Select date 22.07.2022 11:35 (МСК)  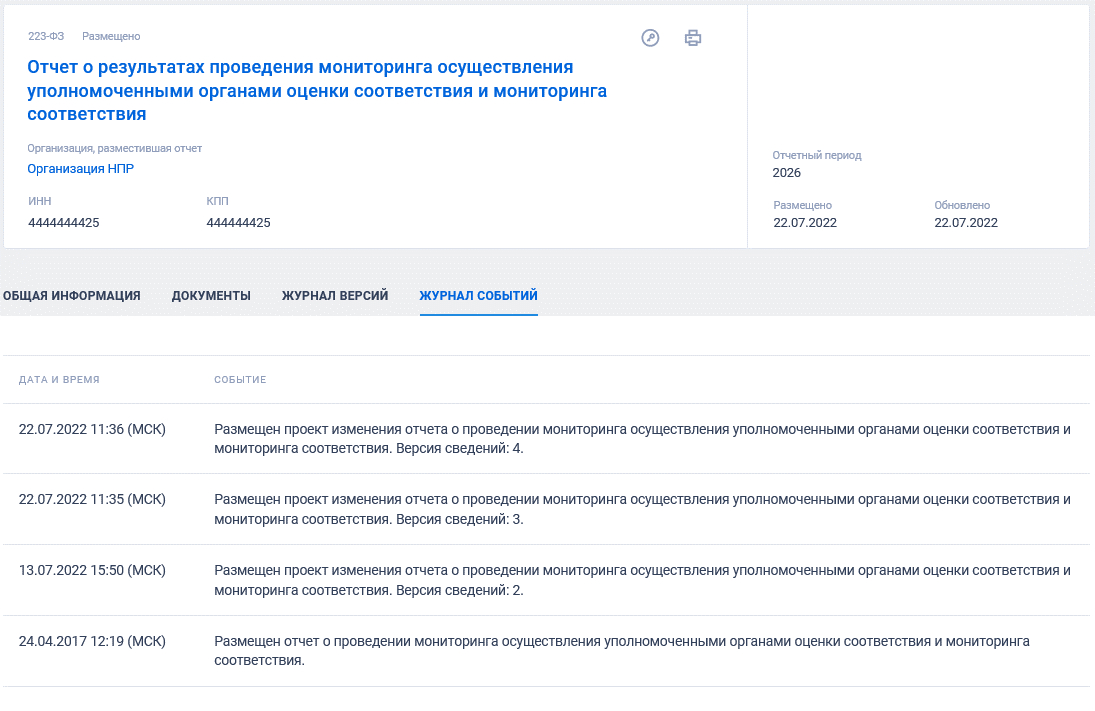click(x=92, y=499)
